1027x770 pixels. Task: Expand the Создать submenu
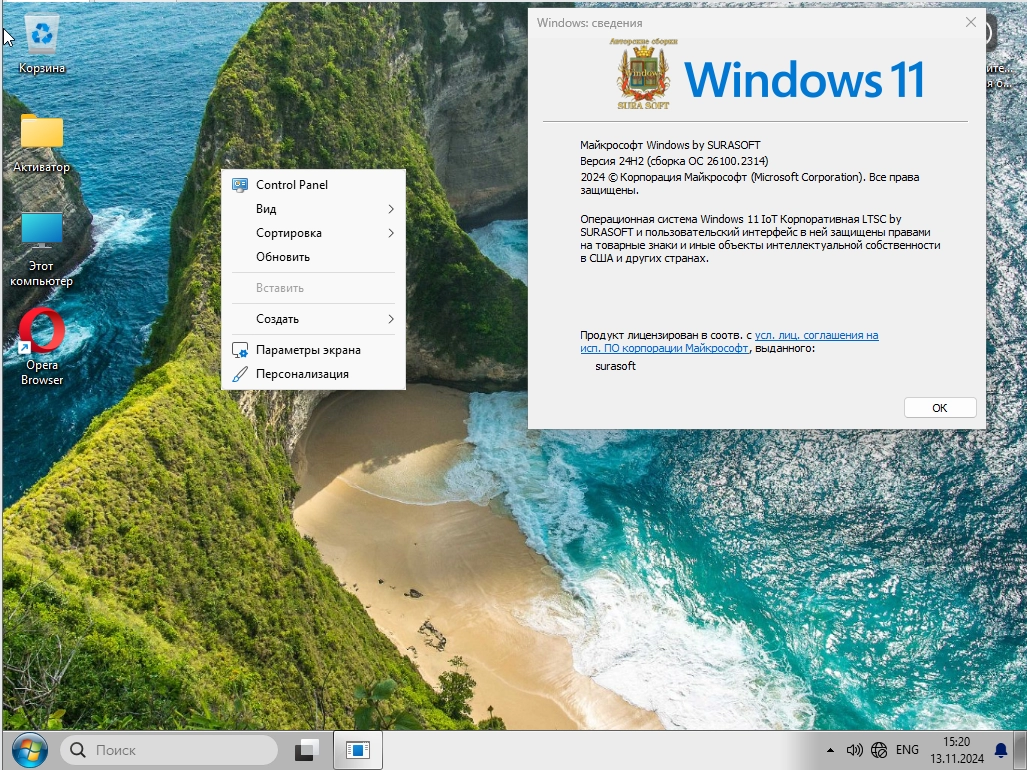pos(313,319)
